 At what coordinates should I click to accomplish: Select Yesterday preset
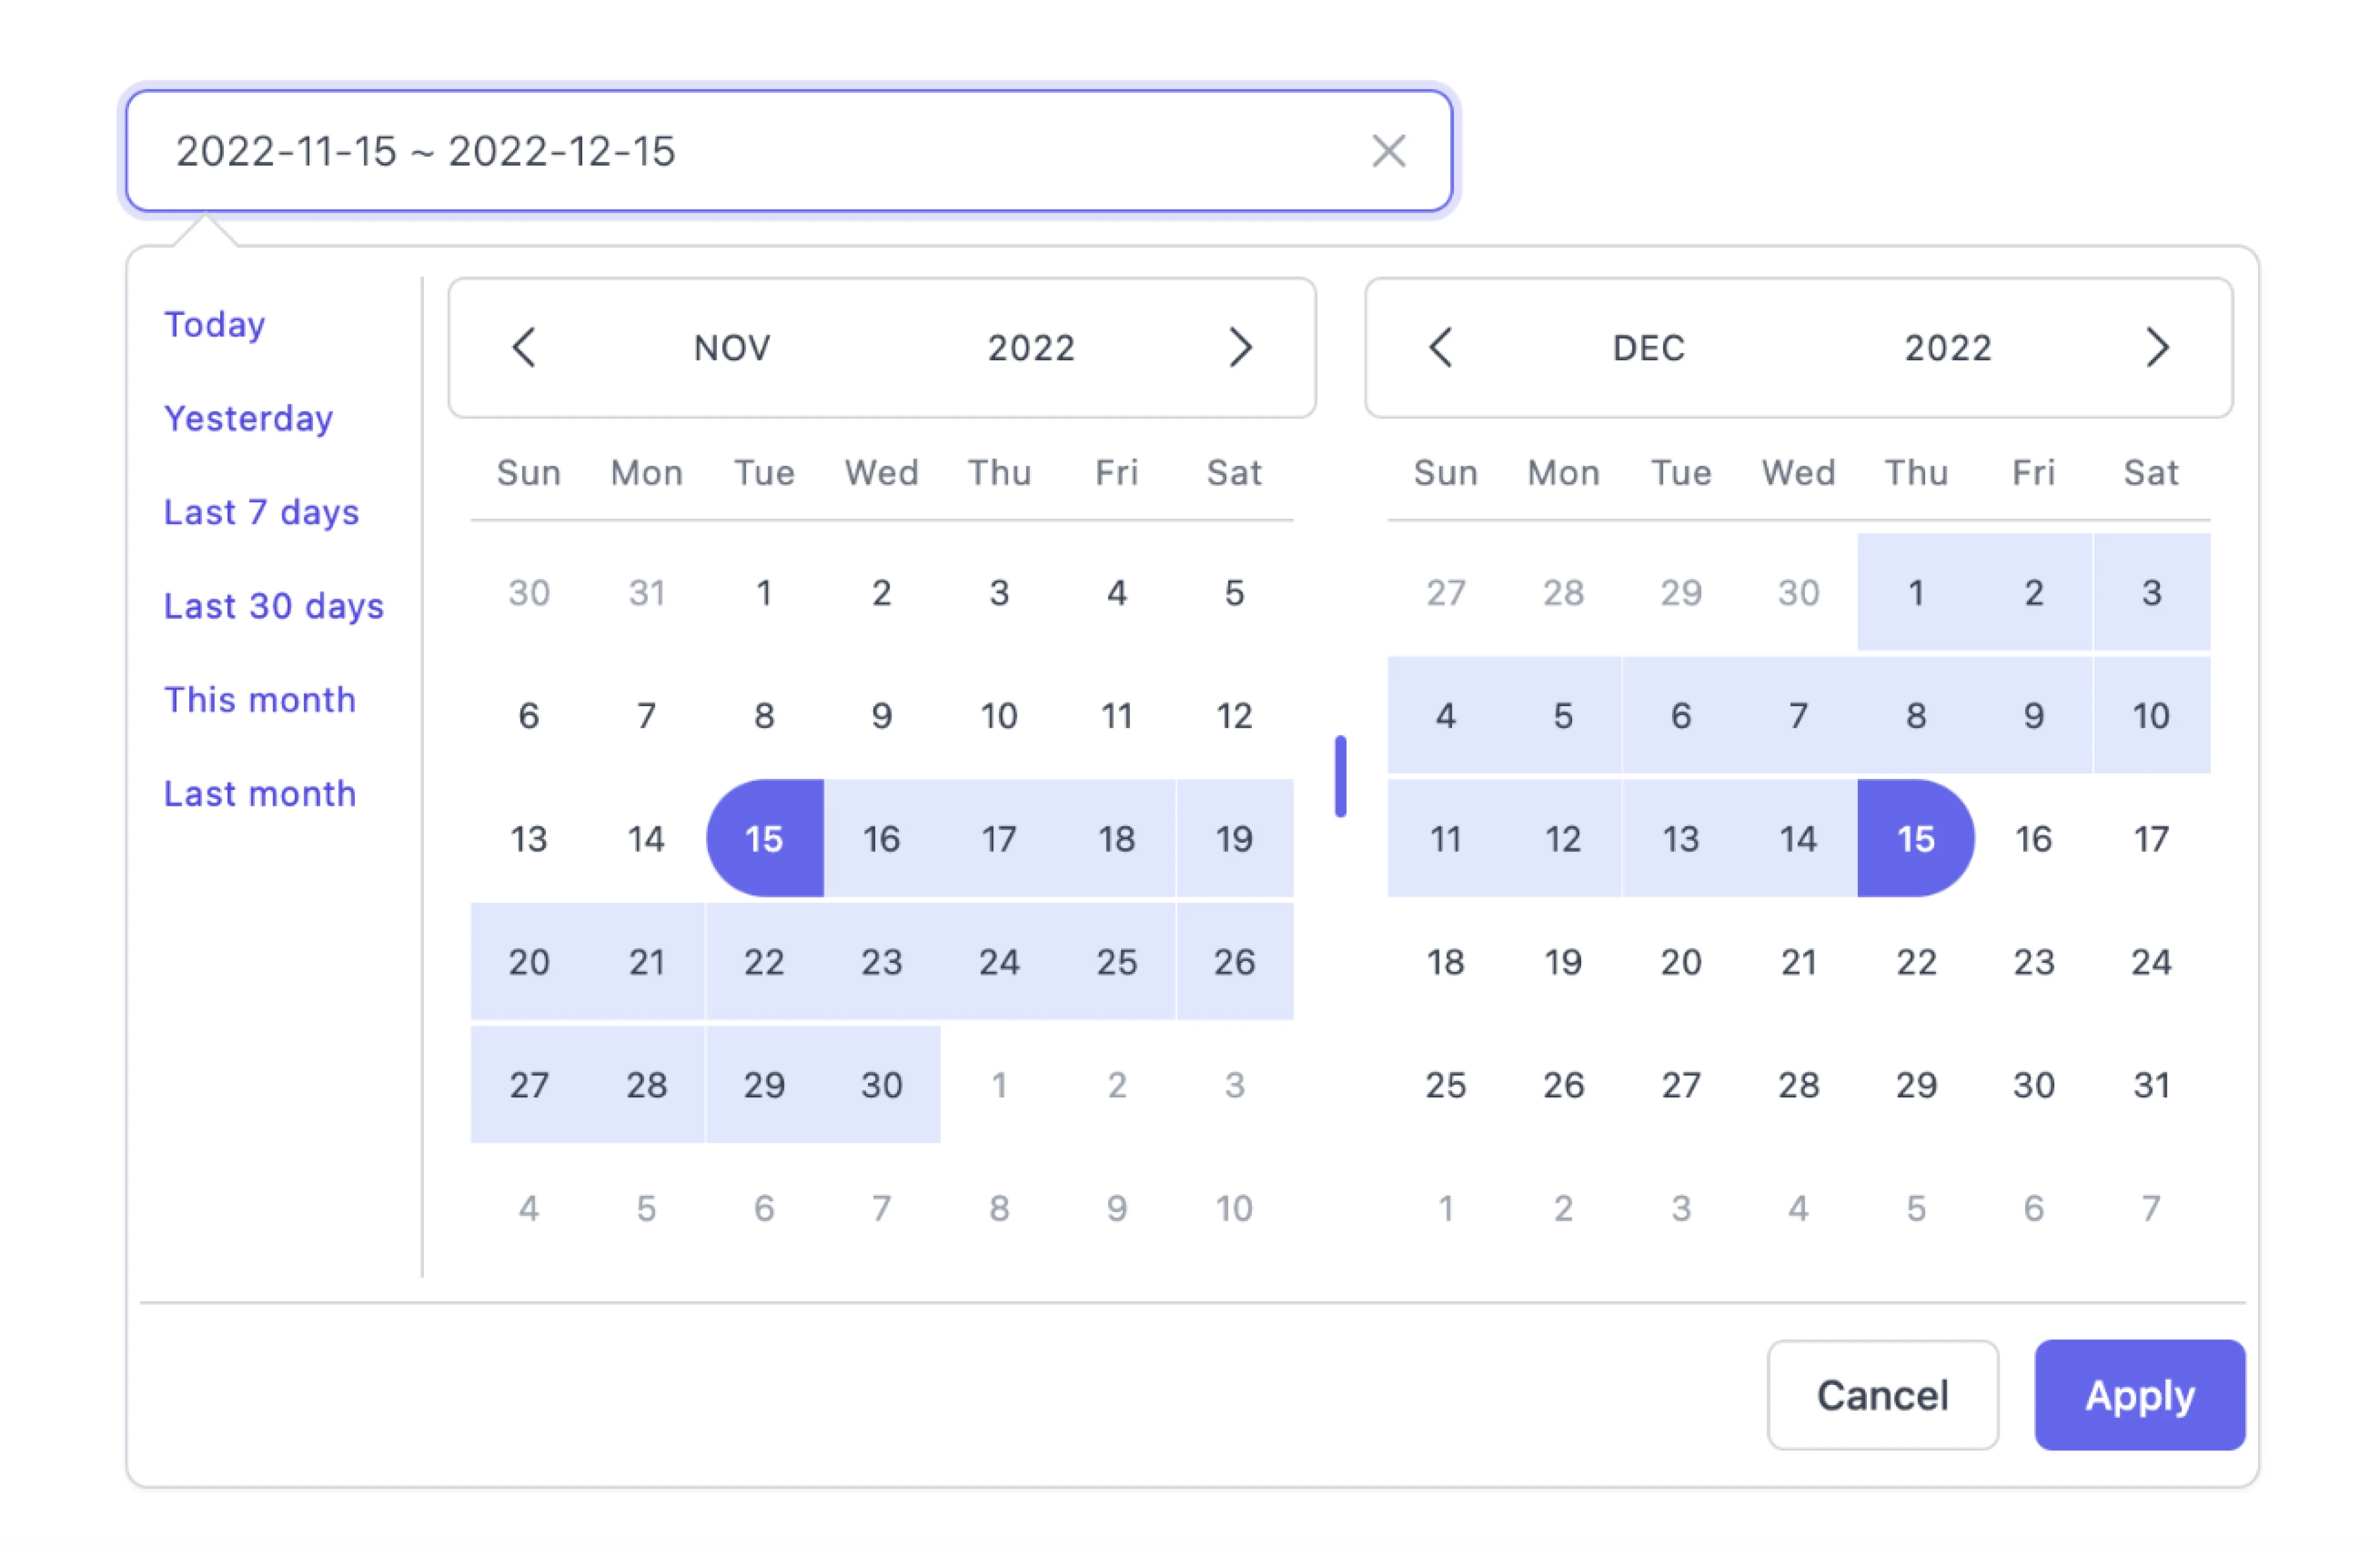(x=248, y=418)
